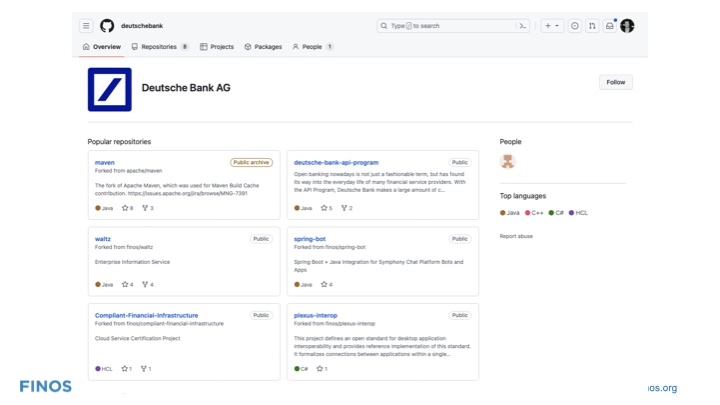Click 'Forked from finos/waltz' text
This screenshot has height=405, width=720.
click(x=124, y=247)
